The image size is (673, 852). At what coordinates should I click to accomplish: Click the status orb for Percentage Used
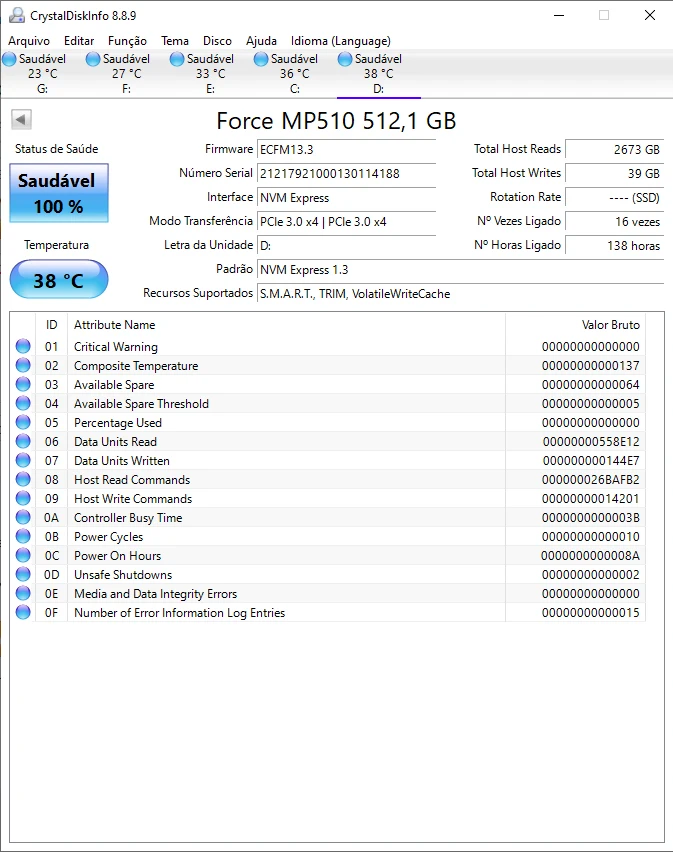[23, 422]
